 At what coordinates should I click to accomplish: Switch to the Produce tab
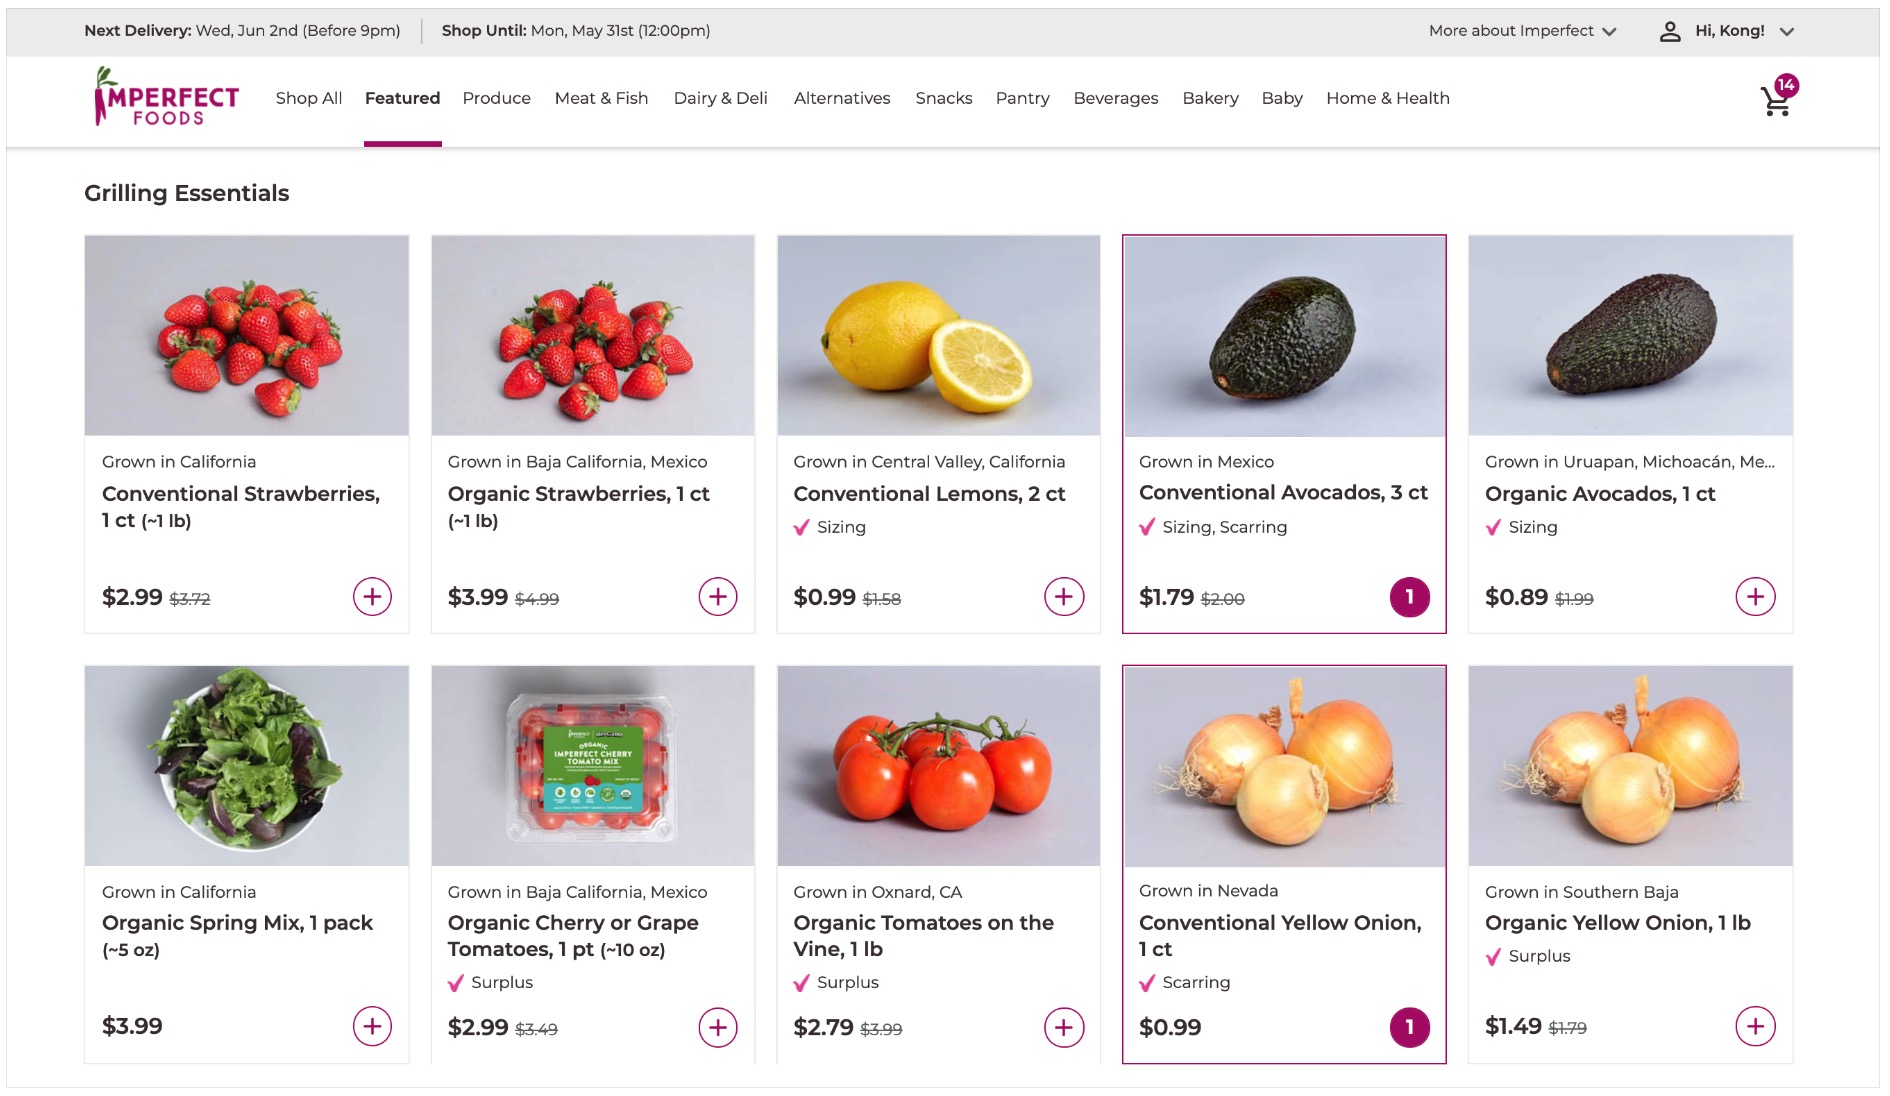pos(496,98)
